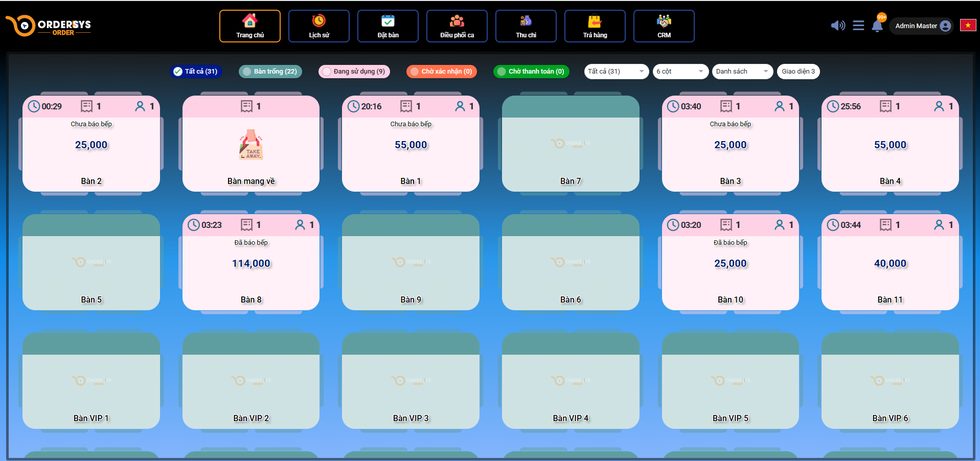Open empty table Bàn 7
The width and height of the screenshot is (980, 461).
(x=571, y=144)
